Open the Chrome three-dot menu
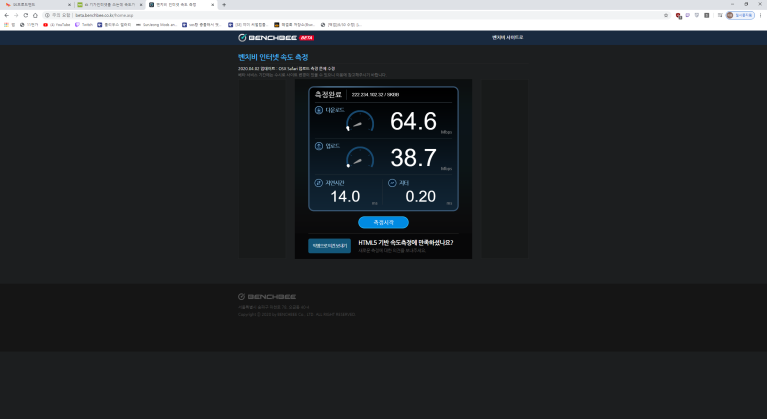Image resolution: width=767 pixels, height=419 pixels. coord(760,15)
